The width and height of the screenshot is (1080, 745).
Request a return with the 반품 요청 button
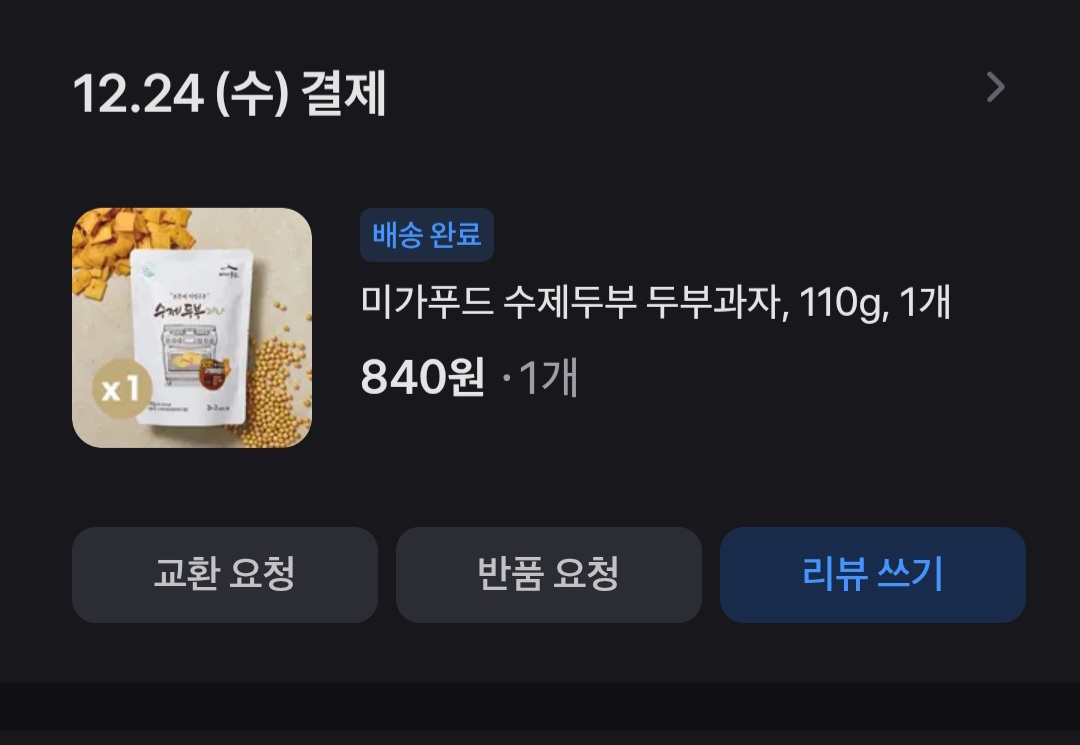[x=548, y=575]
